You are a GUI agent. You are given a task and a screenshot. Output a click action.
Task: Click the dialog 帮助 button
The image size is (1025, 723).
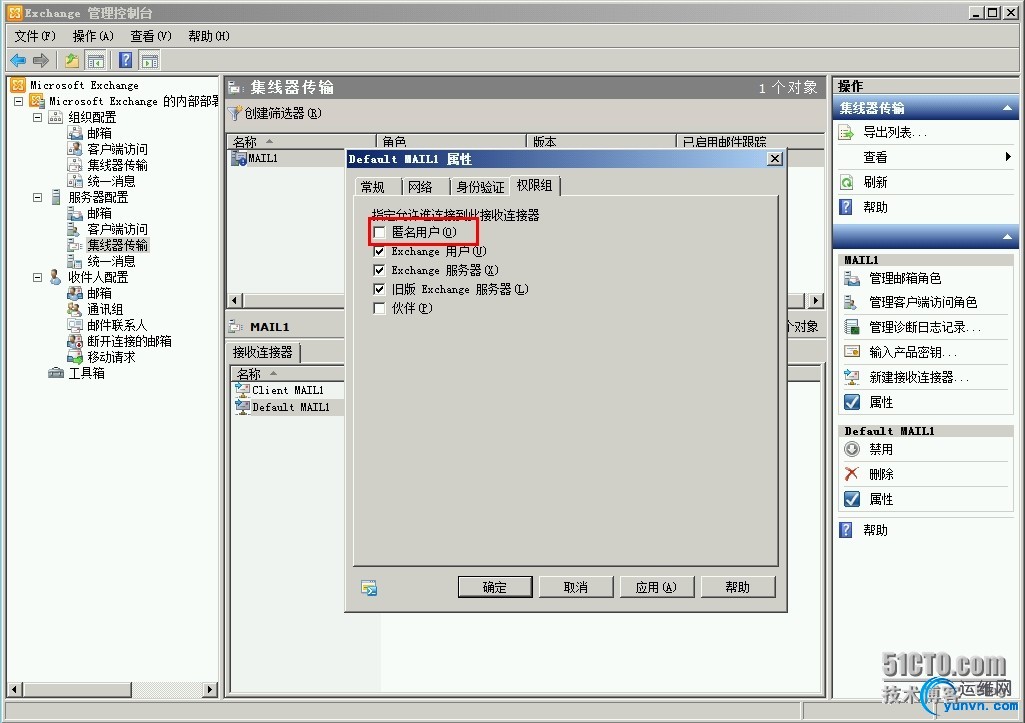[737, 587]
